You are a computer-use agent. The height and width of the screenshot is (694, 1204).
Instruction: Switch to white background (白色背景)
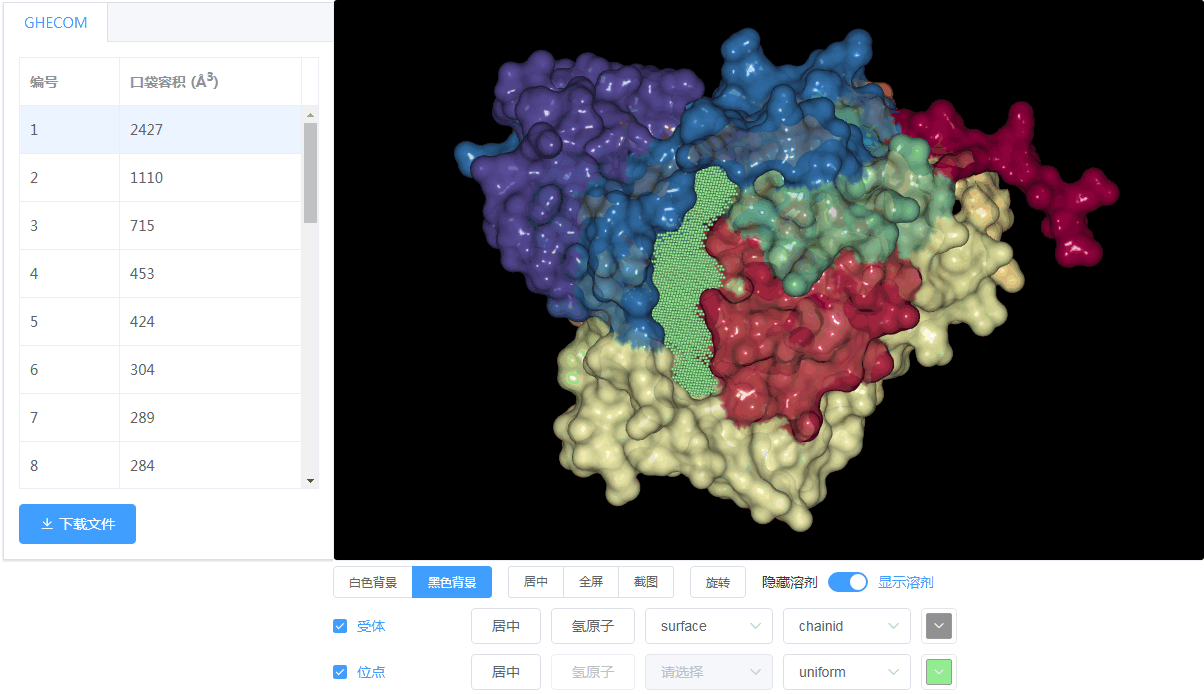372,582
